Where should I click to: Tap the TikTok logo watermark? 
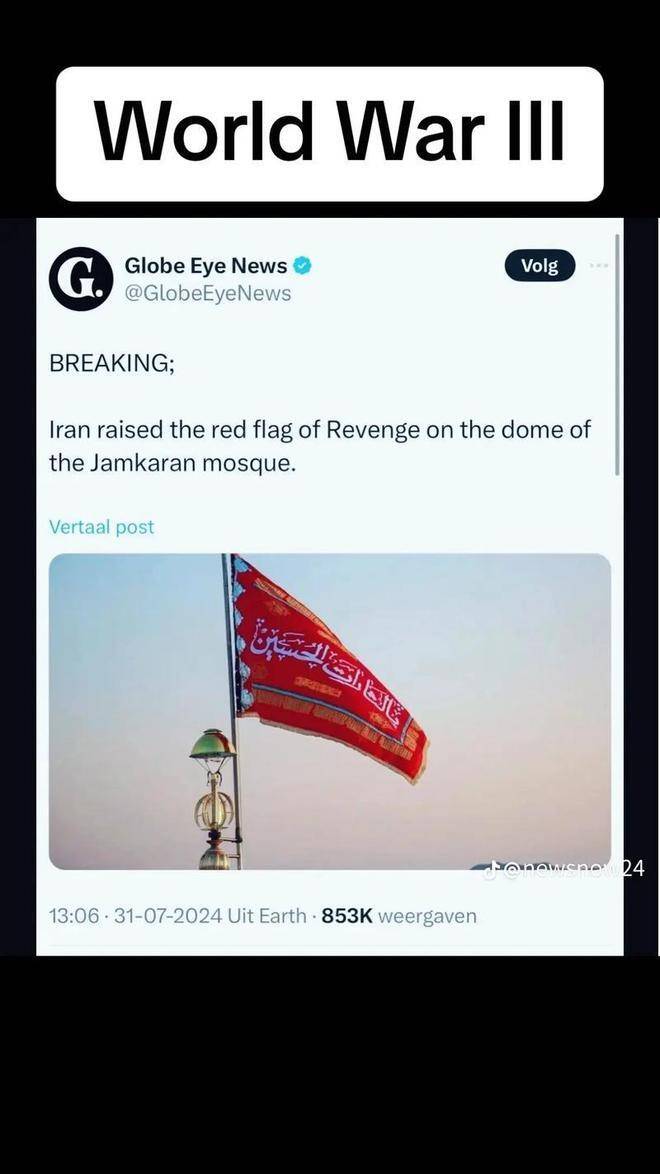tap(491, 870)
